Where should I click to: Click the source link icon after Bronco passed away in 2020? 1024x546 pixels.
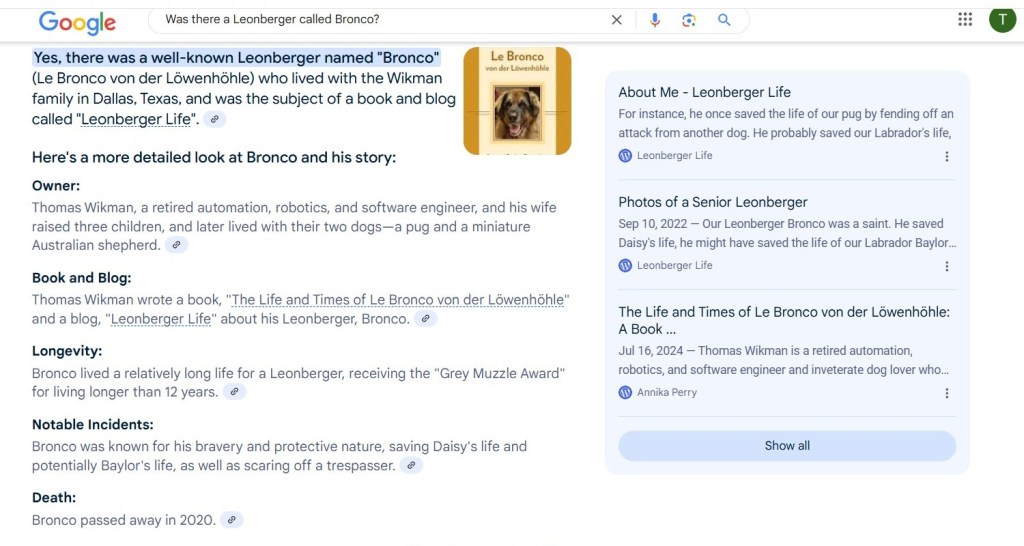[231, 520]
